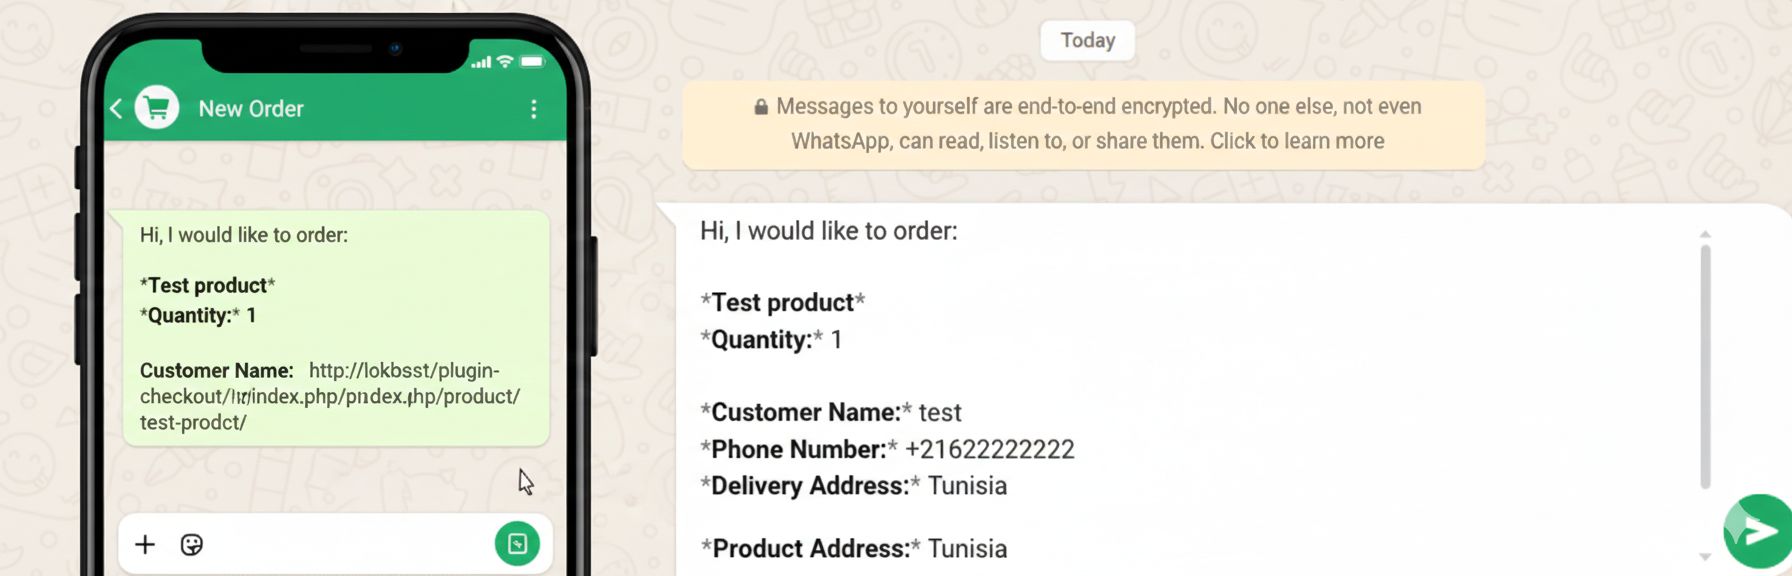
Task: Open the shopping cart profile avatar
Action: (x=157, y=108)
